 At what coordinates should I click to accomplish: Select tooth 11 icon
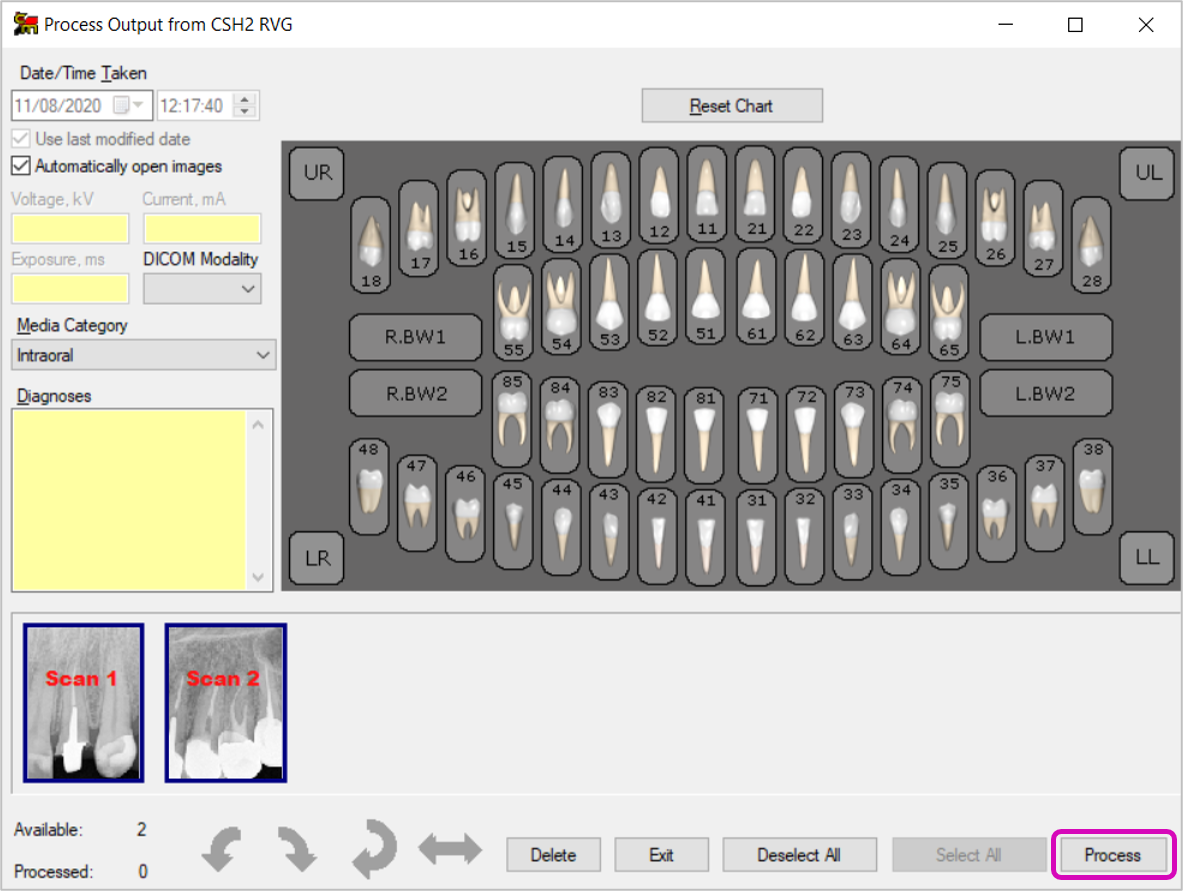[x=707, y=194]
